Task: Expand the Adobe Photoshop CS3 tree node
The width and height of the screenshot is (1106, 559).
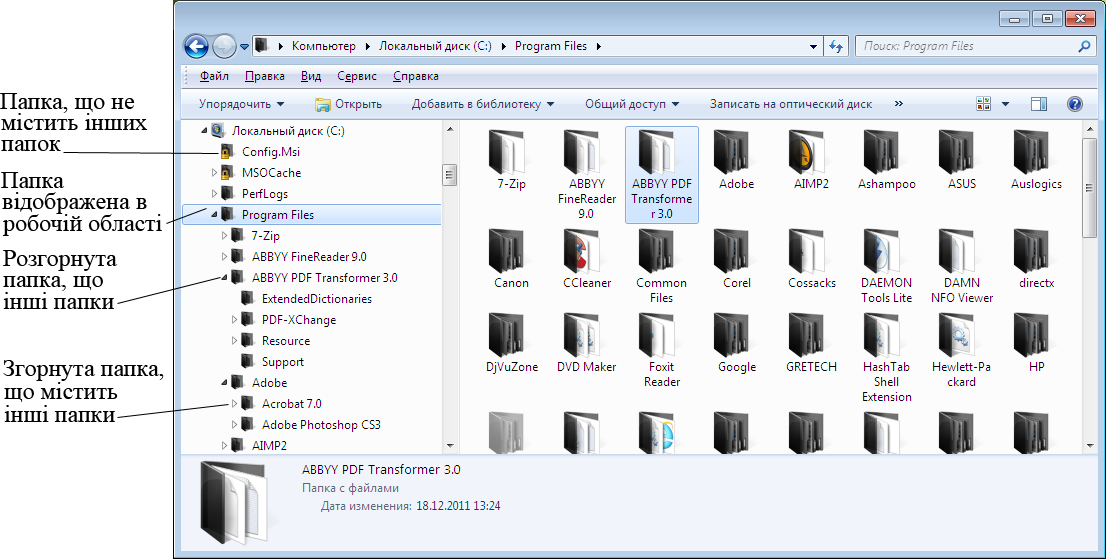Action: (x=235, y=425)
